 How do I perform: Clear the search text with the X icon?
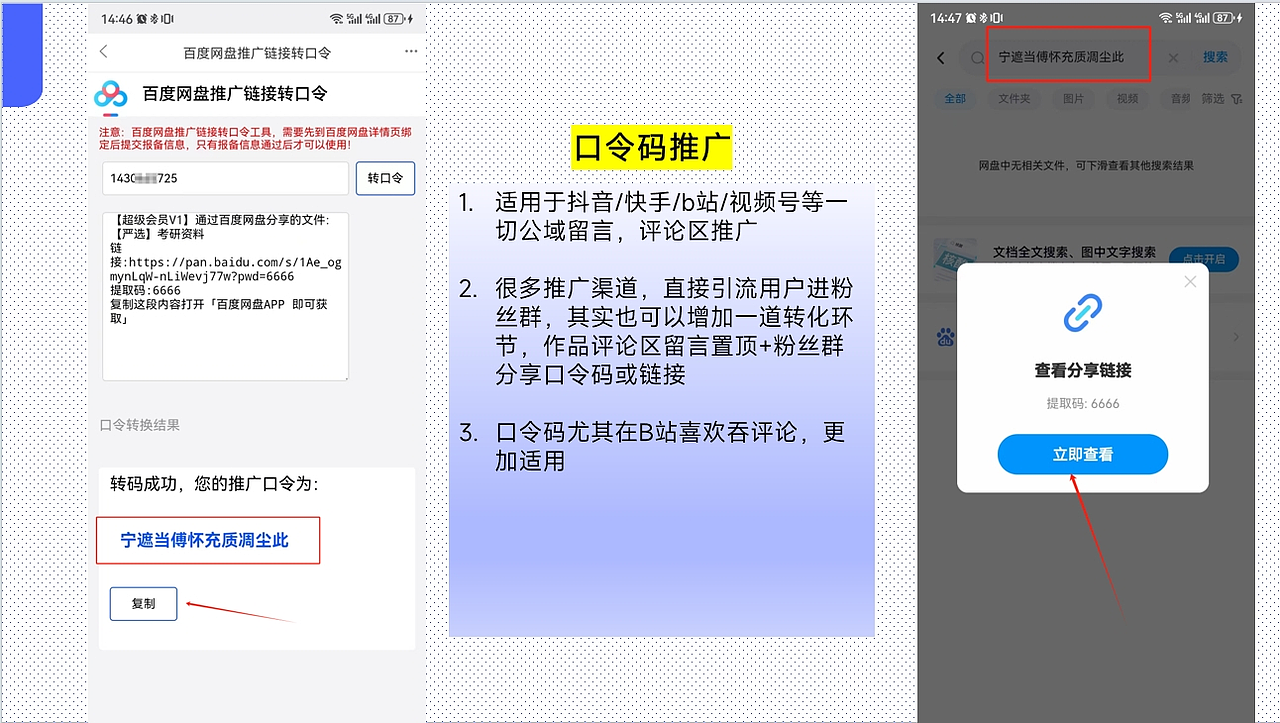click(1173, 58)
